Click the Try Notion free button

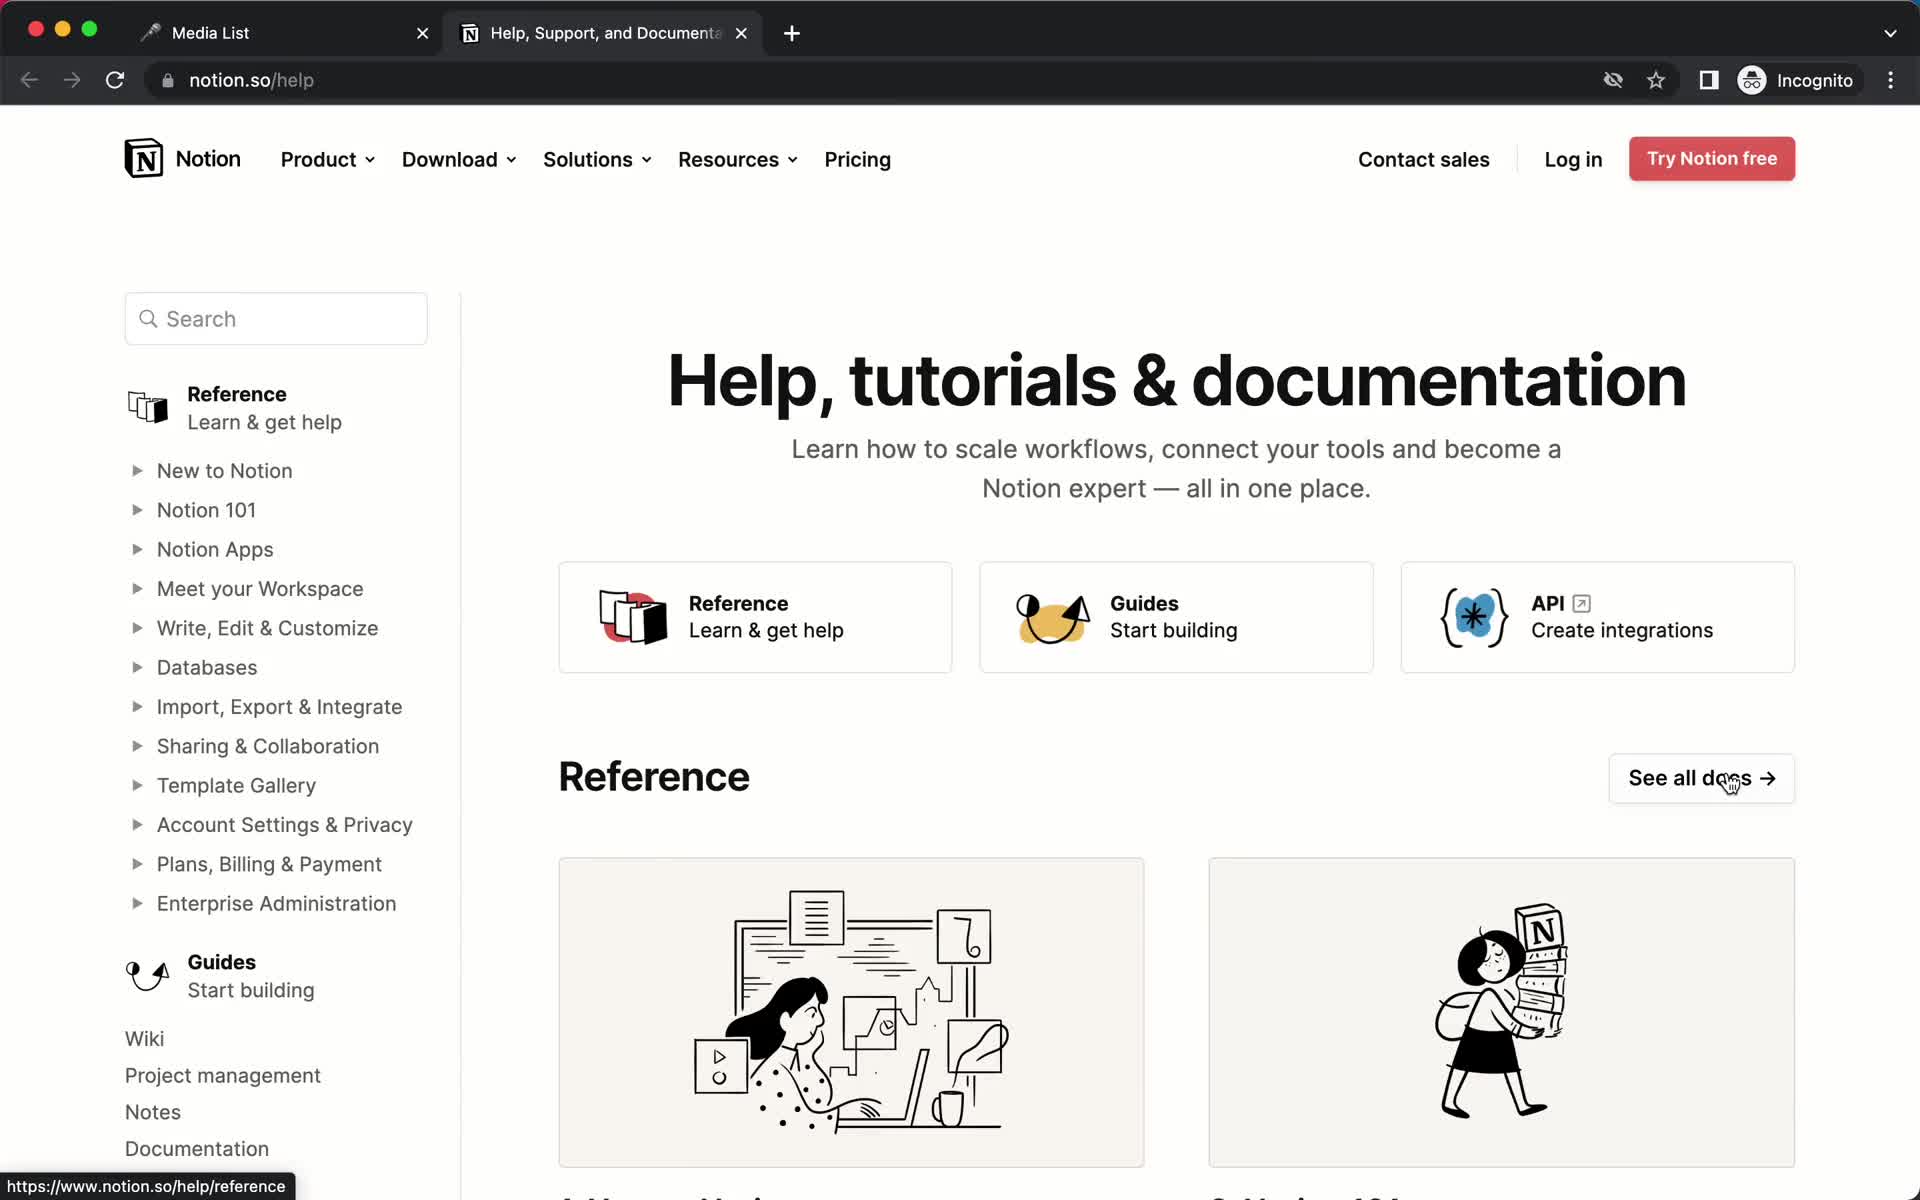[1711, 159]
